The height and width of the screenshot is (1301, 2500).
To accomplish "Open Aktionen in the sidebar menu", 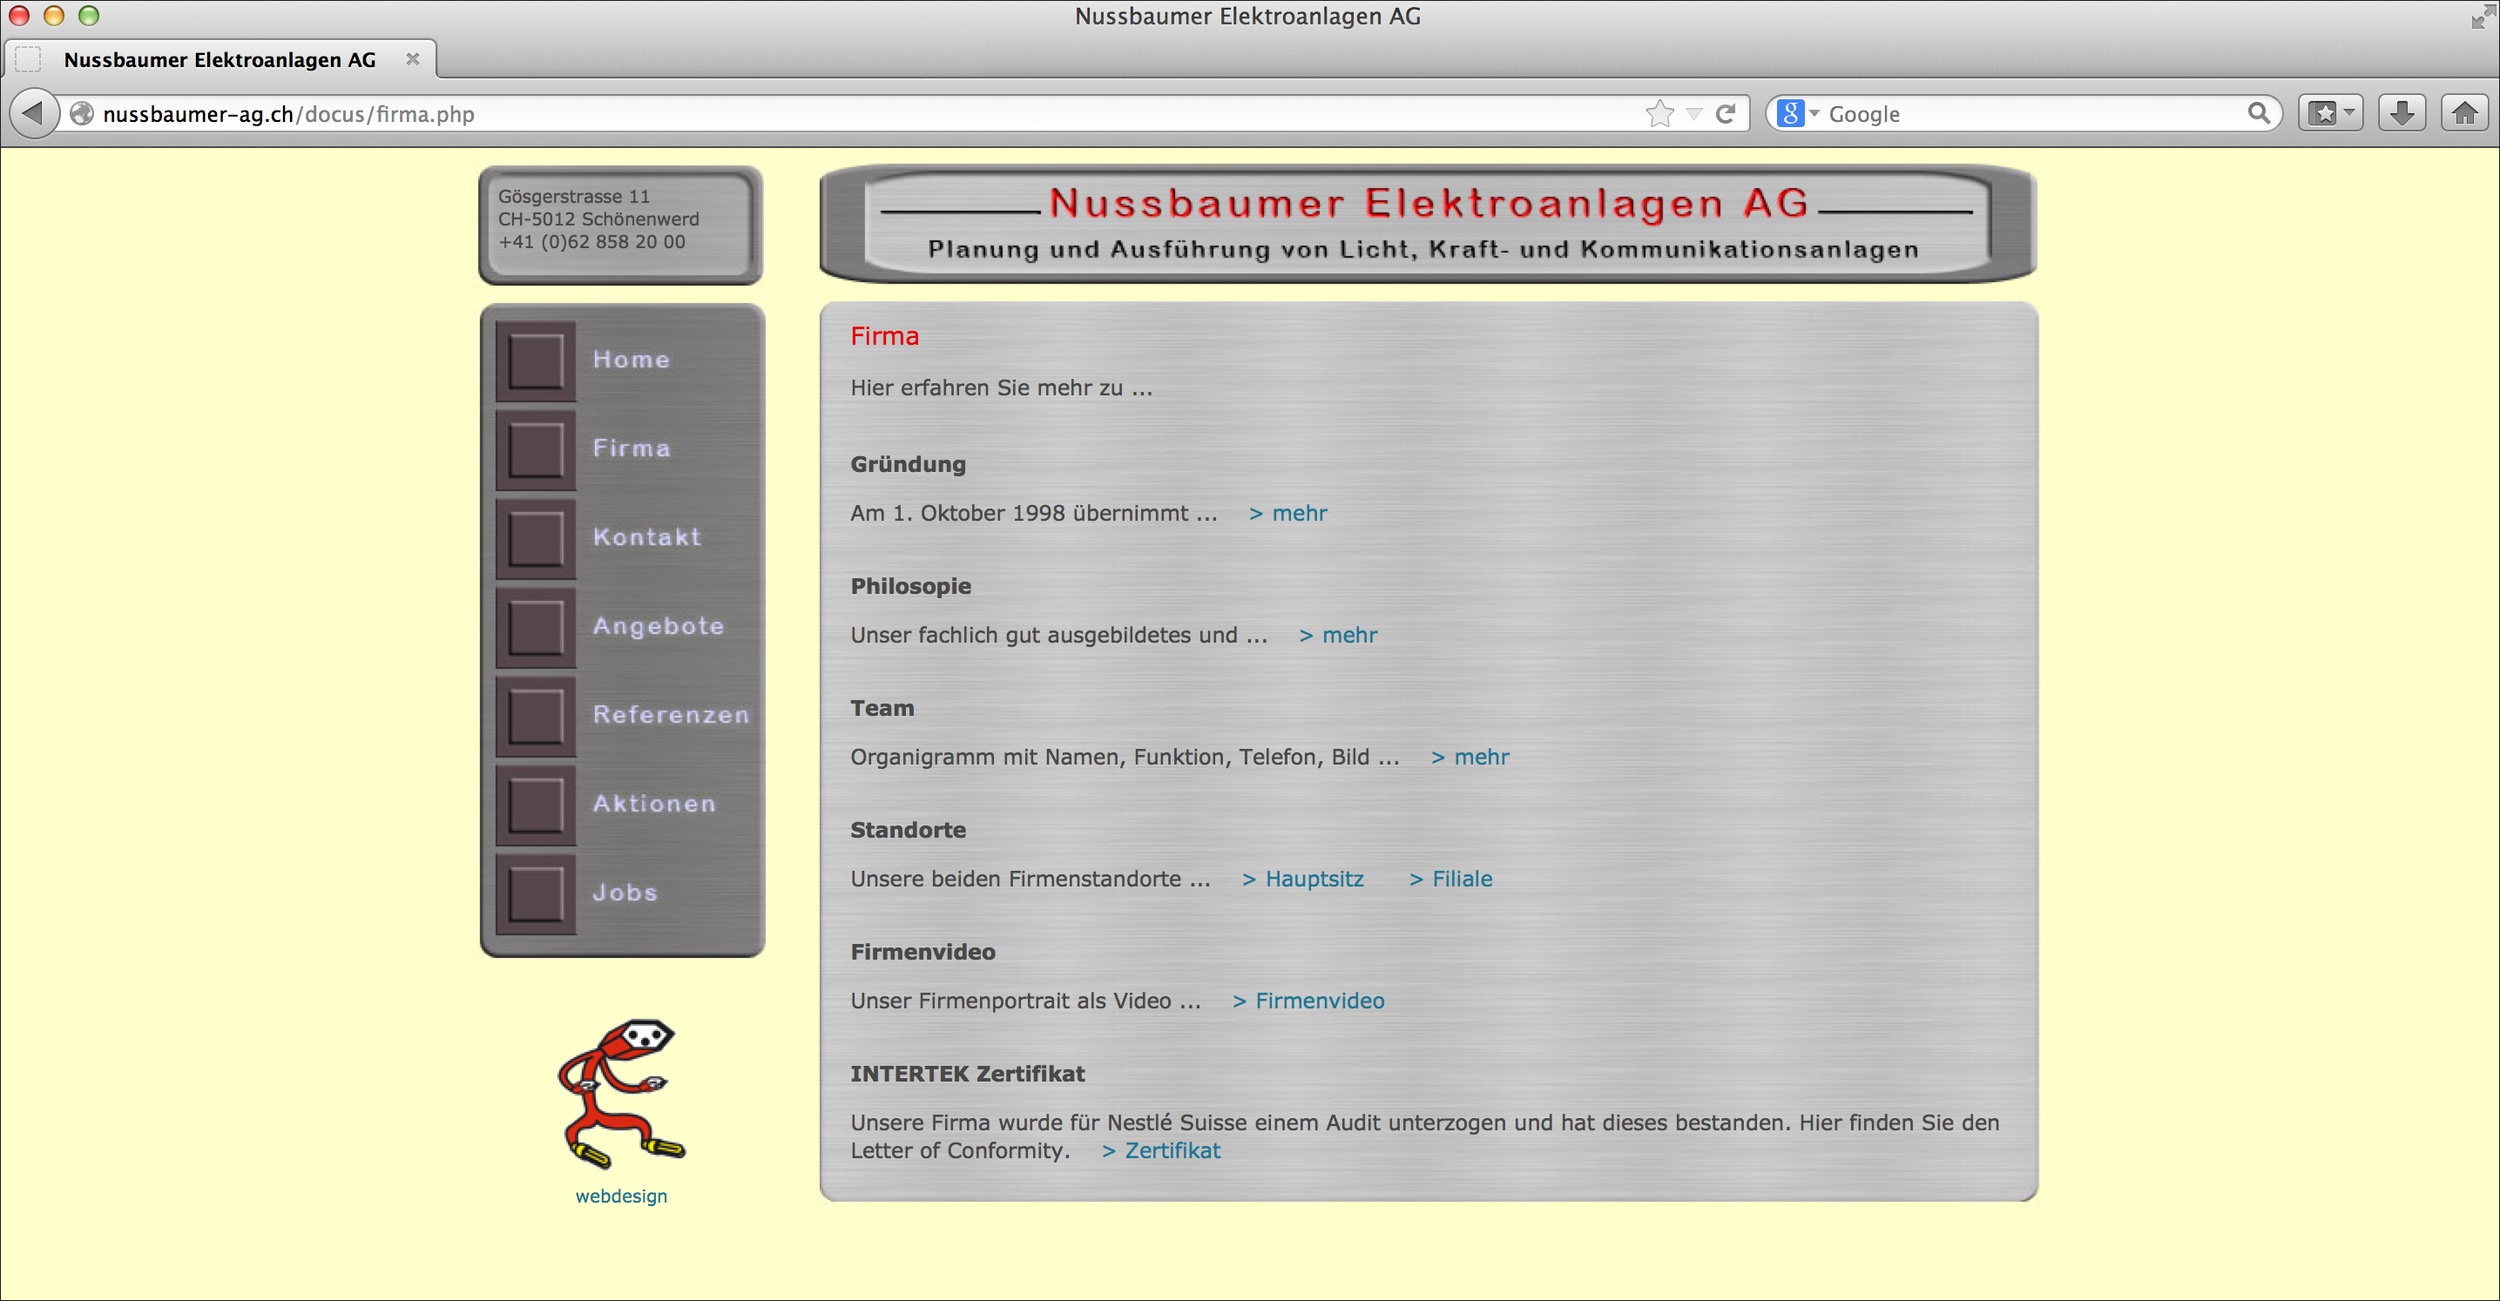I will click(x=654, y=804).
